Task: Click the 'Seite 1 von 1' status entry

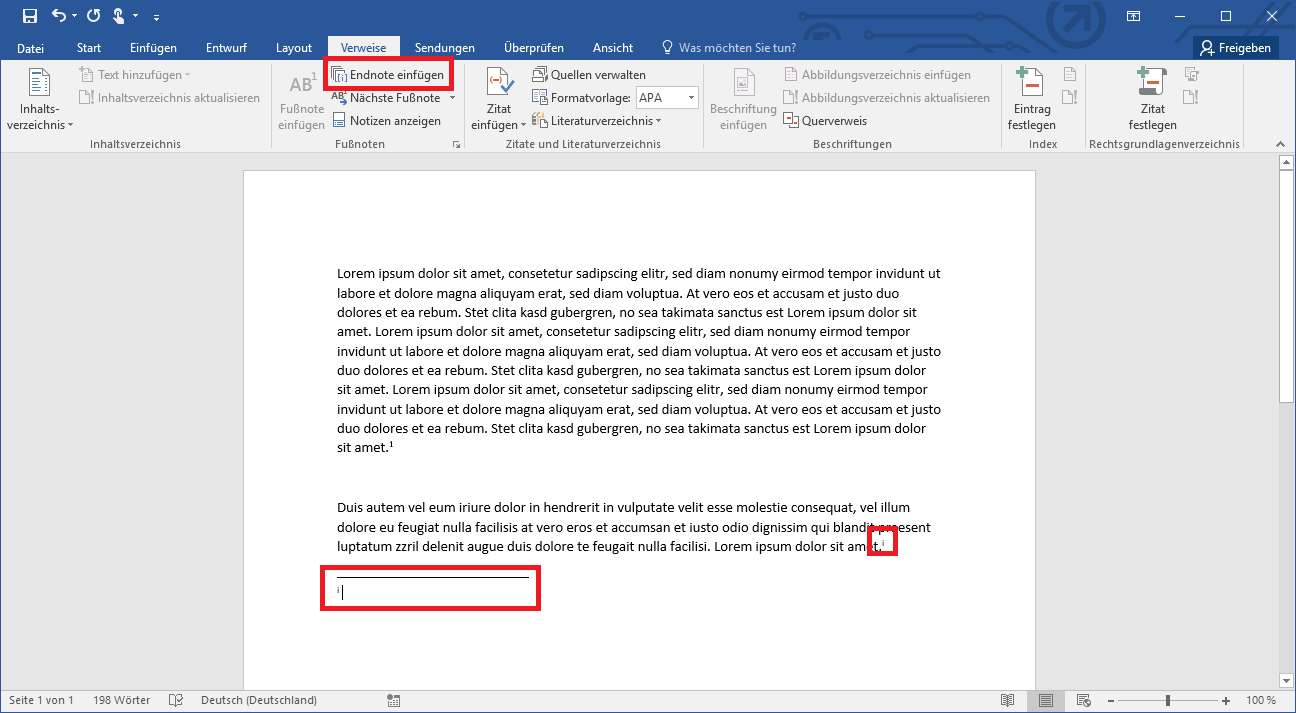Action: tap(43, 700)
